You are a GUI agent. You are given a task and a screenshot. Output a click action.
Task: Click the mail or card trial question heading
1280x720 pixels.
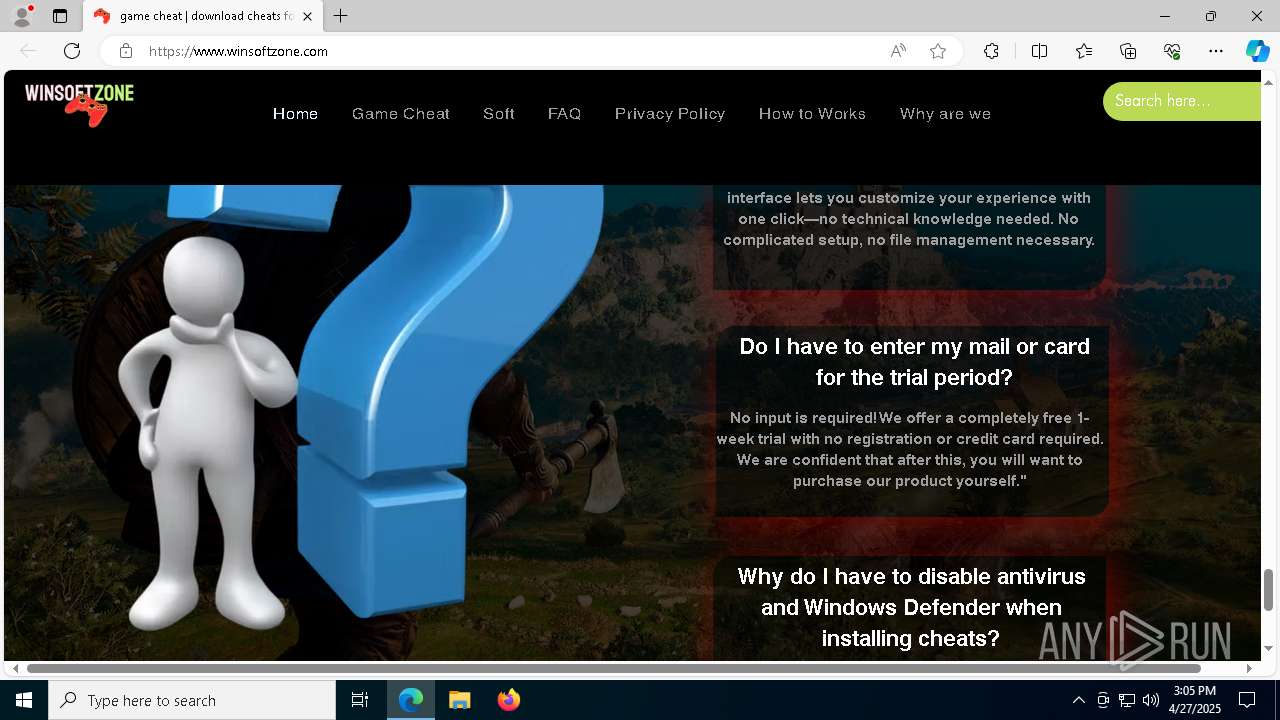914,362
